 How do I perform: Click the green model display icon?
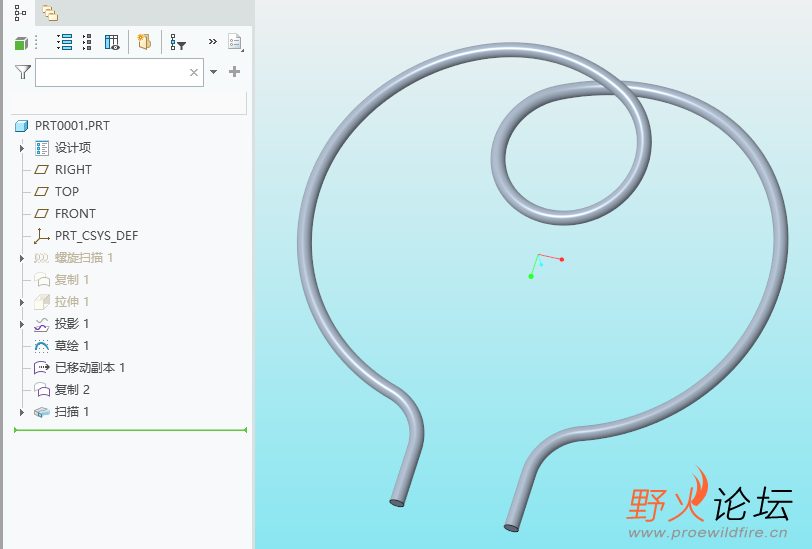click(21, 43)
